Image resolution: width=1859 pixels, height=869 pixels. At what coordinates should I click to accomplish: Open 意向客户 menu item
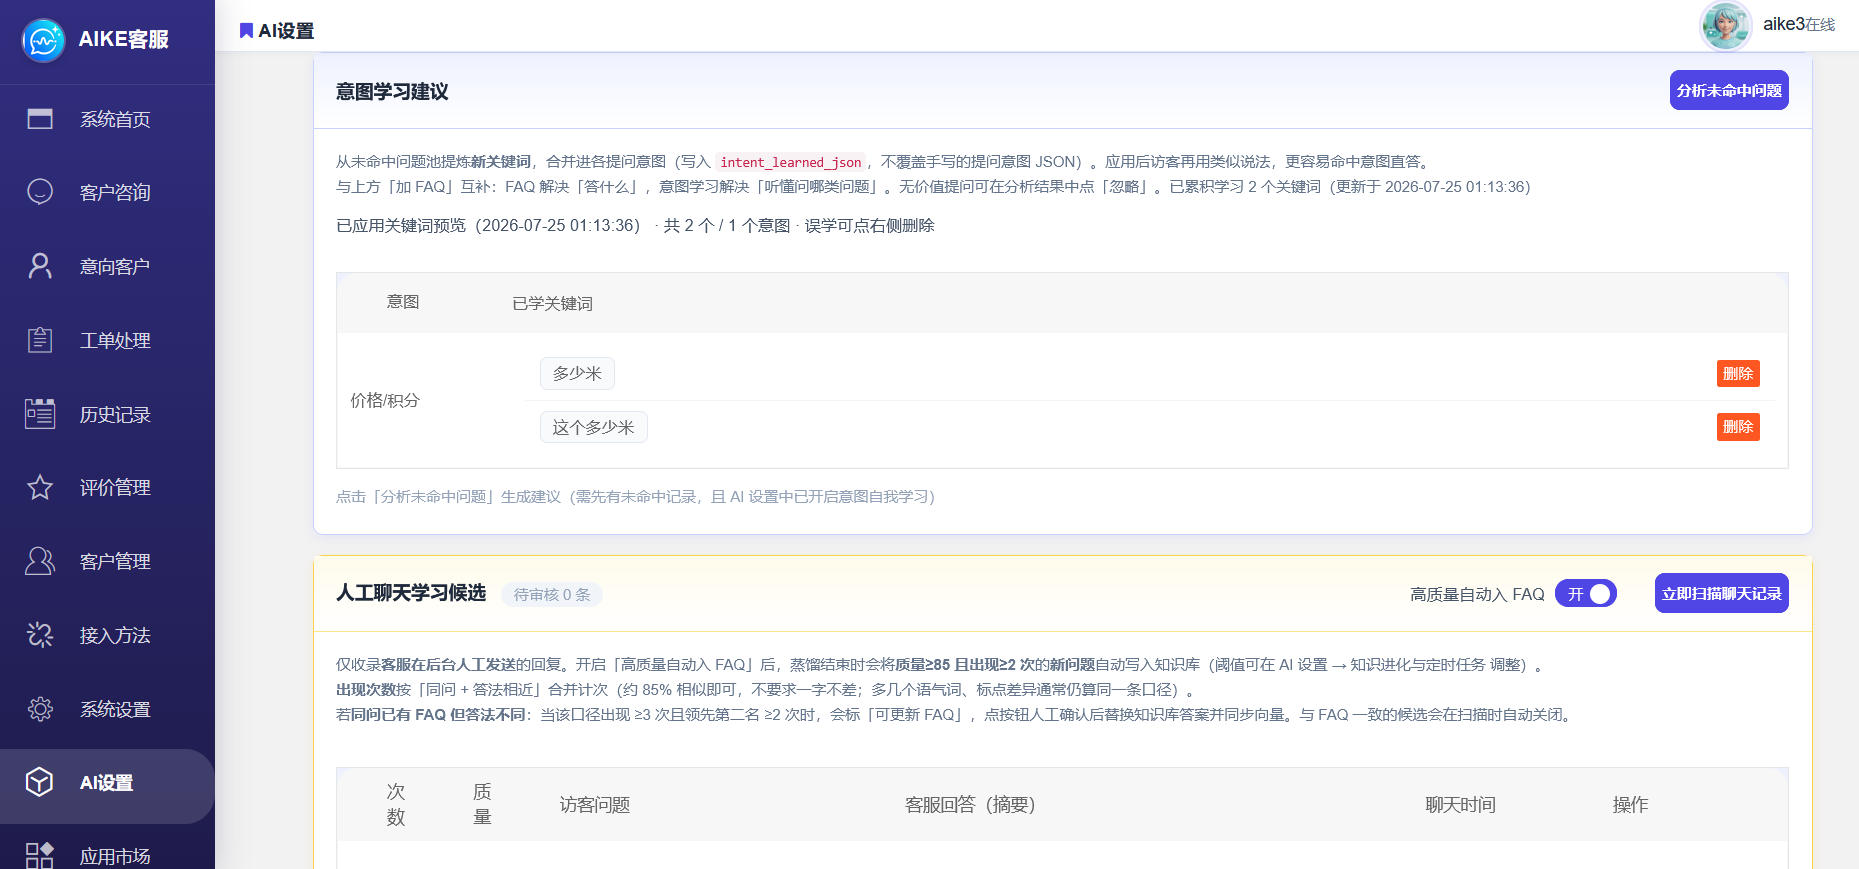(x=115, y=266)
